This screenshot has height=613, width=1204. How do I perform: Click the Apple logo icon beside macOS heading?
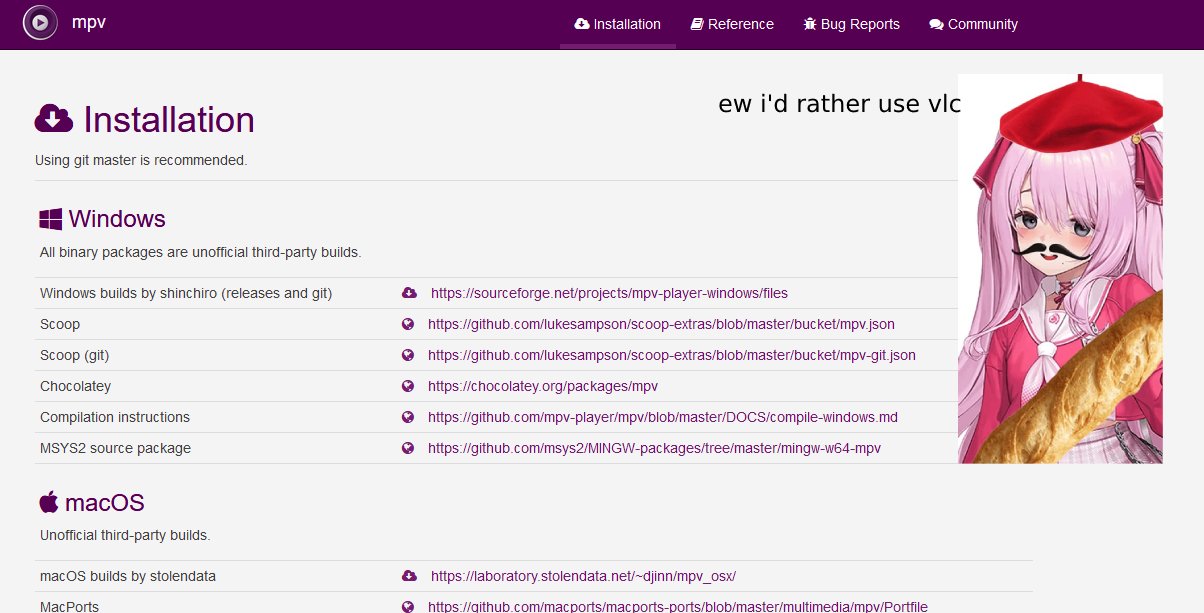click(x=49, y=502)
